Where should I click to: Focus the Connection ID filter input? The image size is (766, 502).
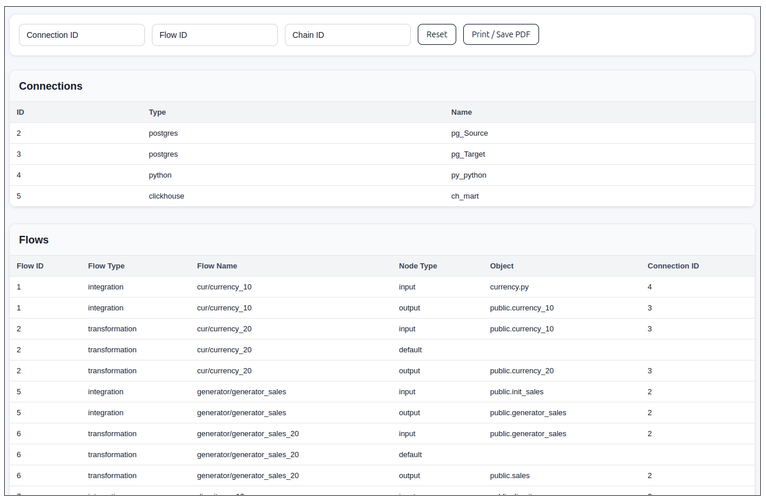(82, 35)
